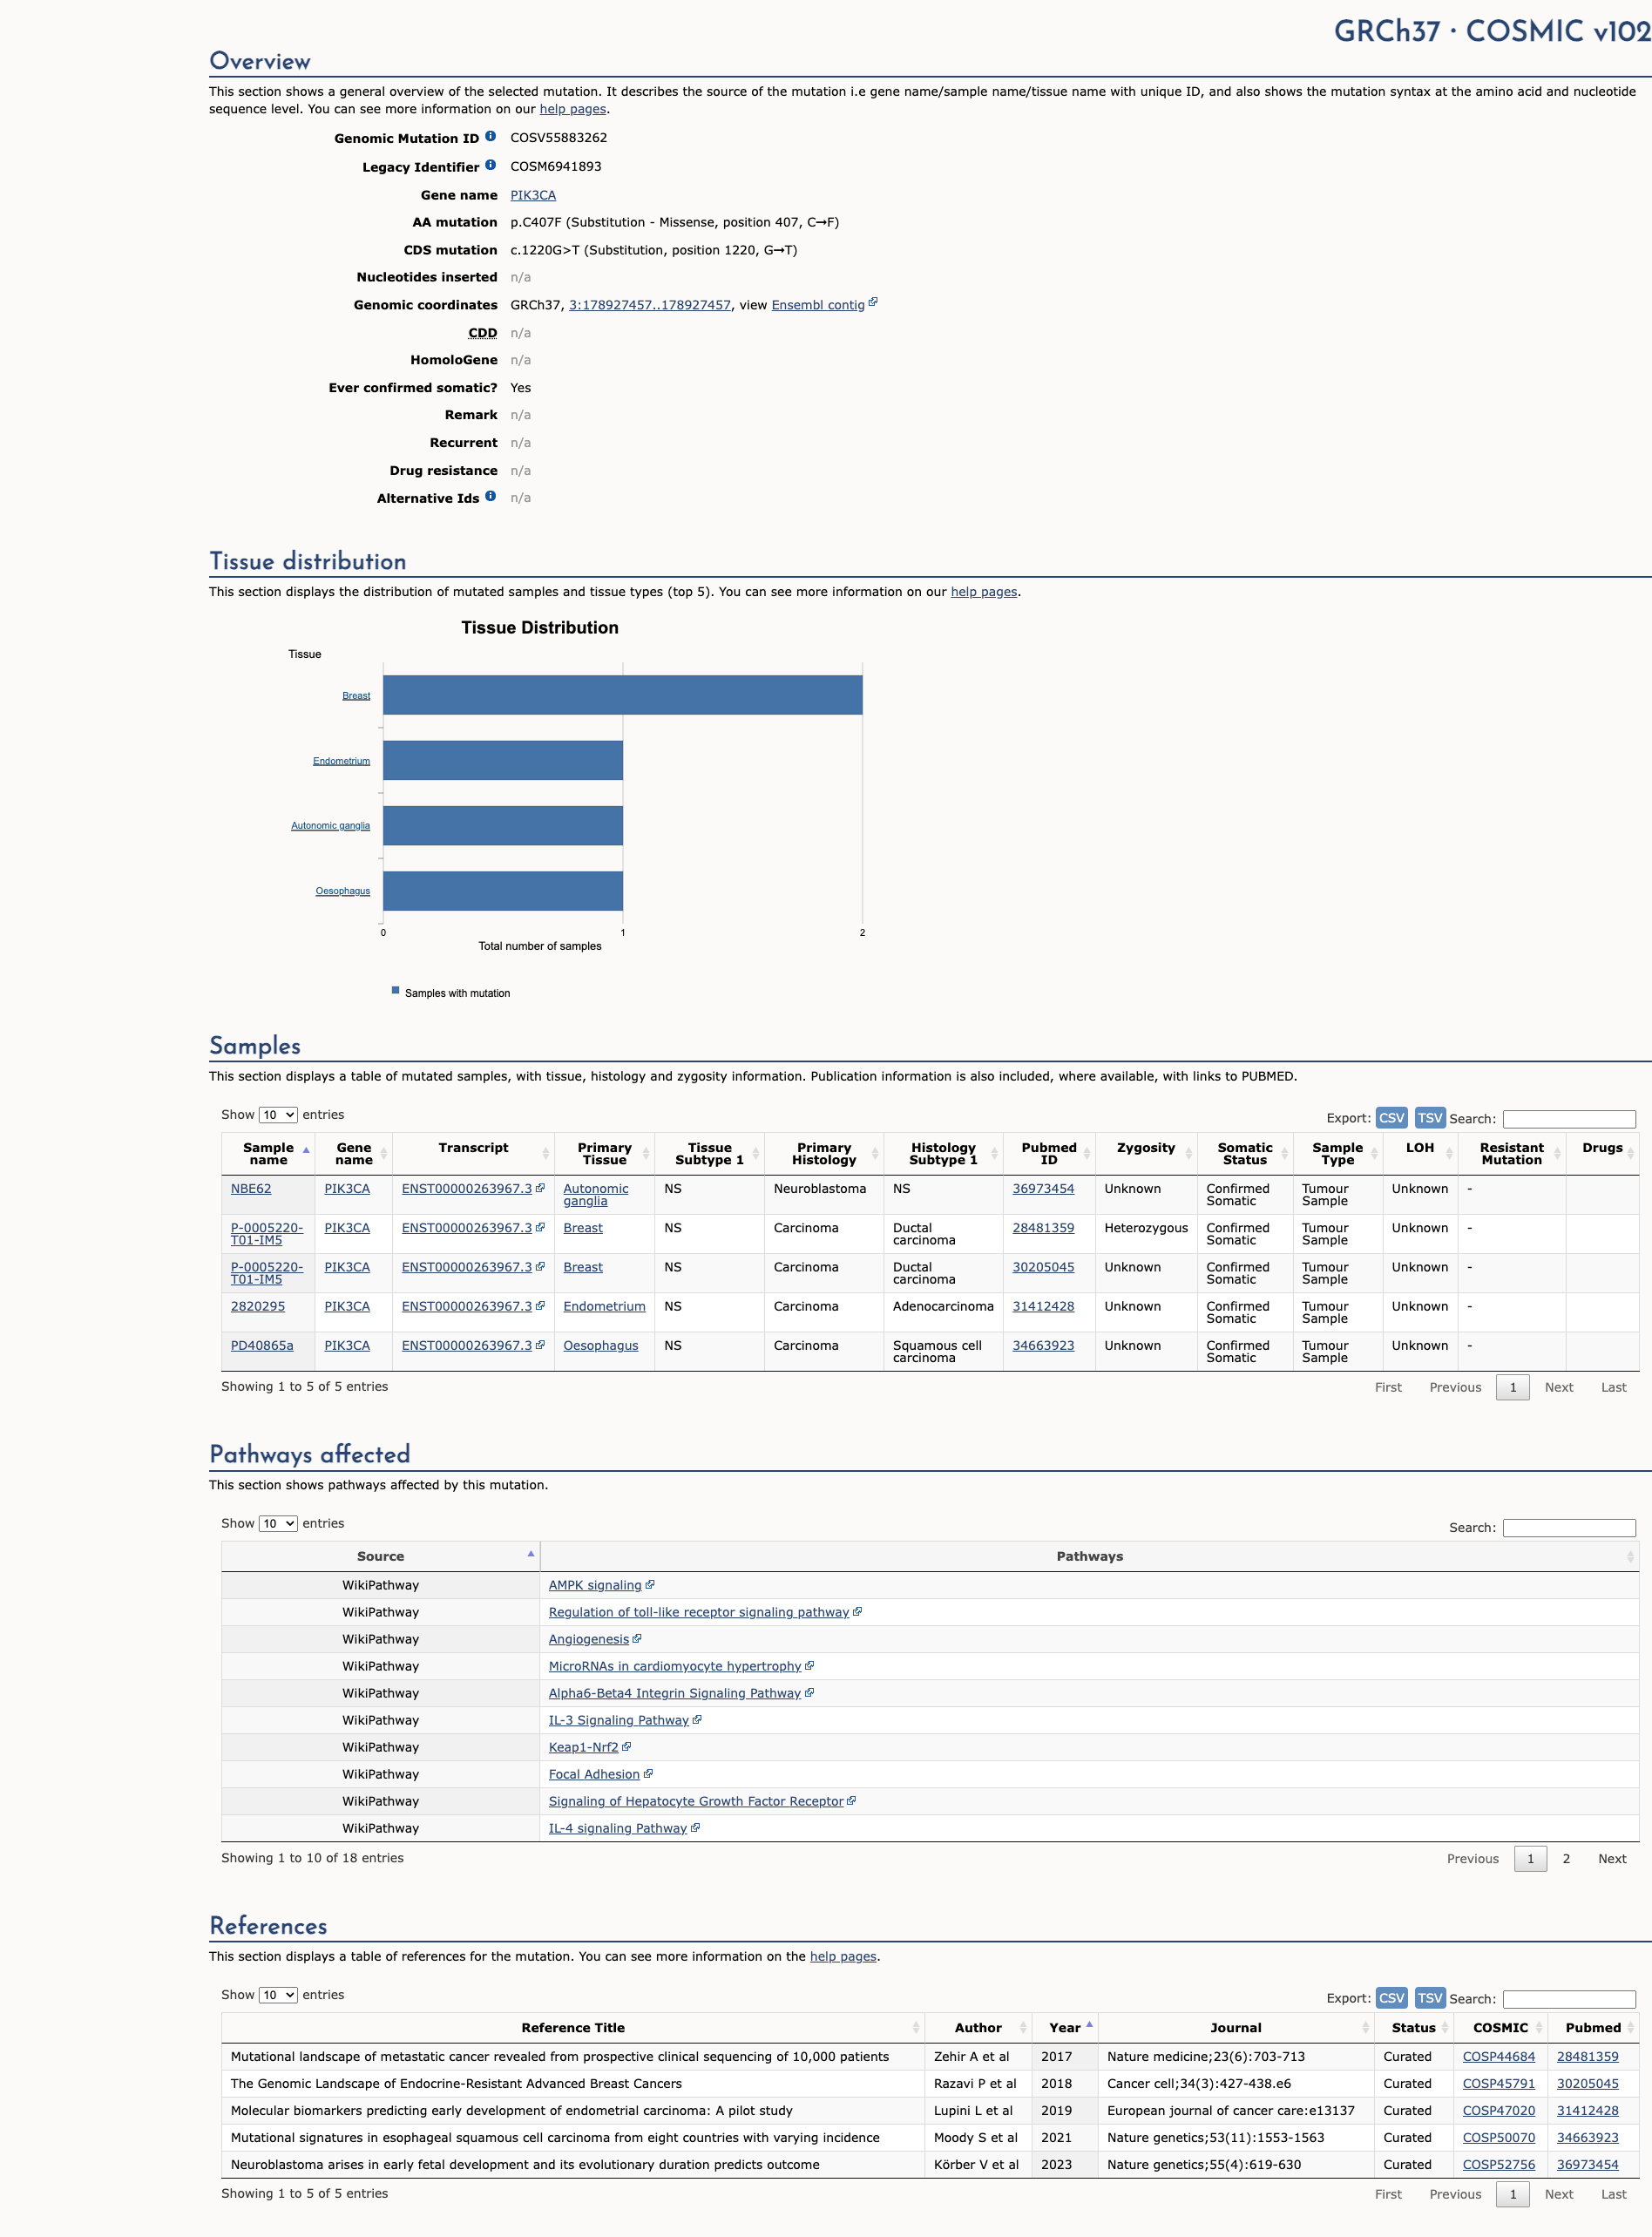Open Autonomic ganglia label in chart
Screen dimensions: 1652x2237
pos(330,825)
